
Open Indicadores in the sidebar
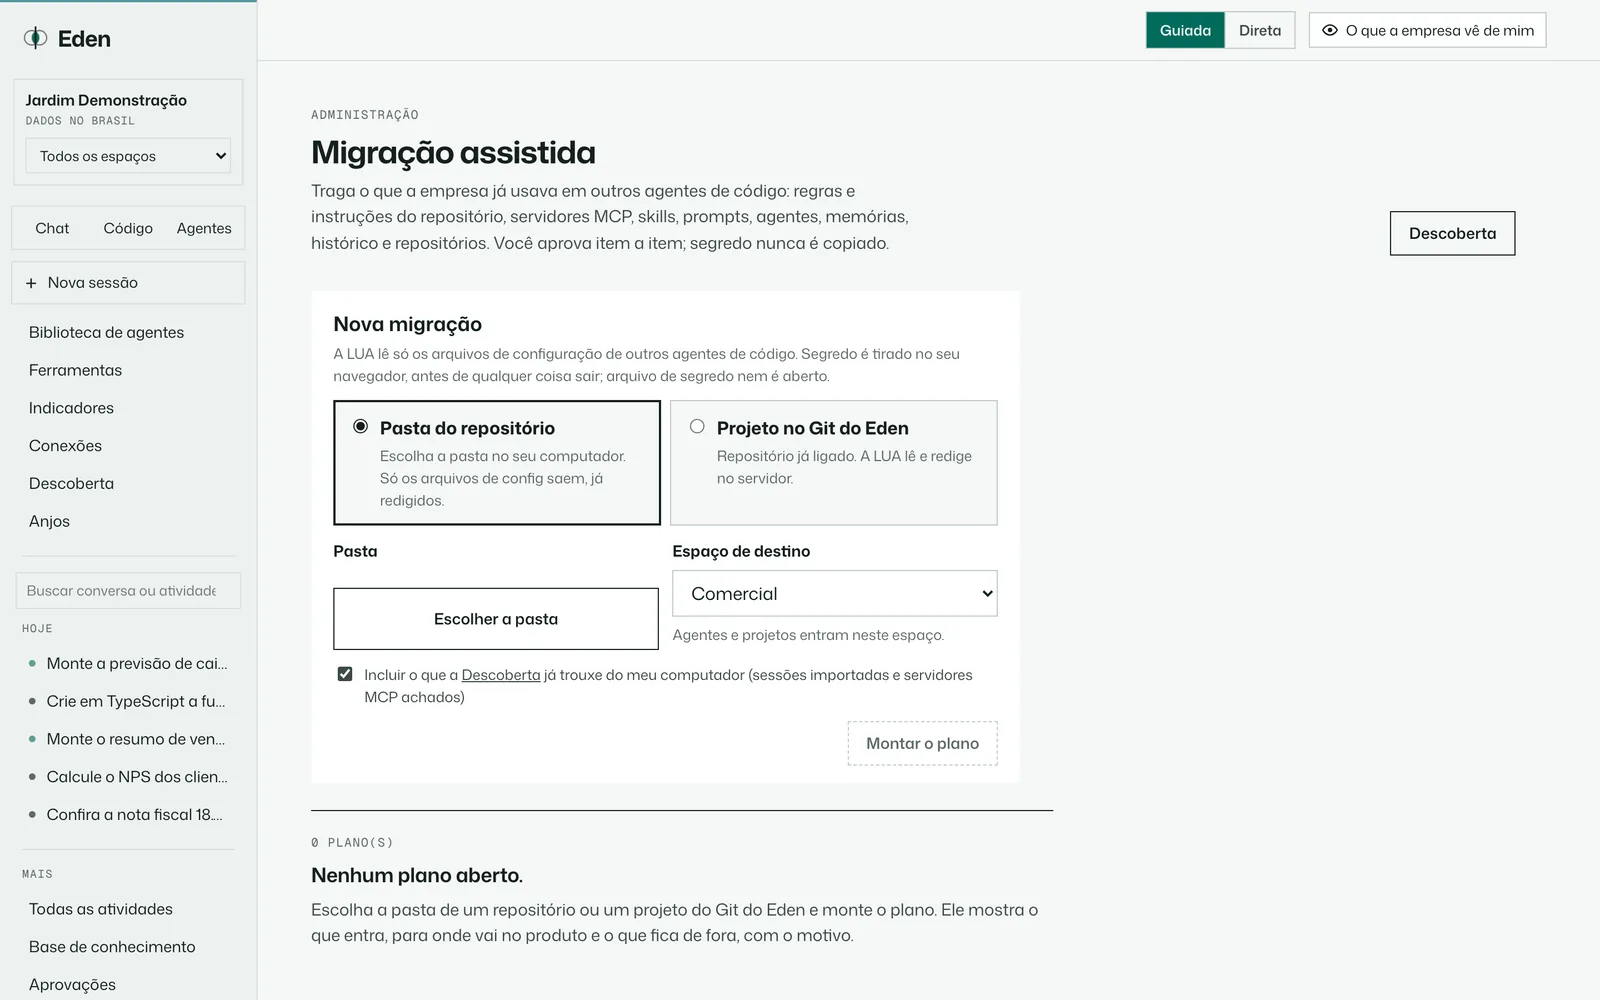click(x=71, y=408)
